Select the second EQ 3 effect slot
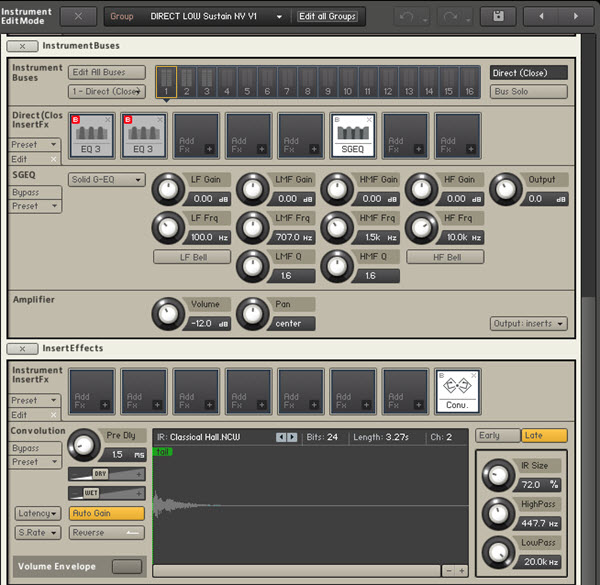600x585 pixels. pos(143,138)
